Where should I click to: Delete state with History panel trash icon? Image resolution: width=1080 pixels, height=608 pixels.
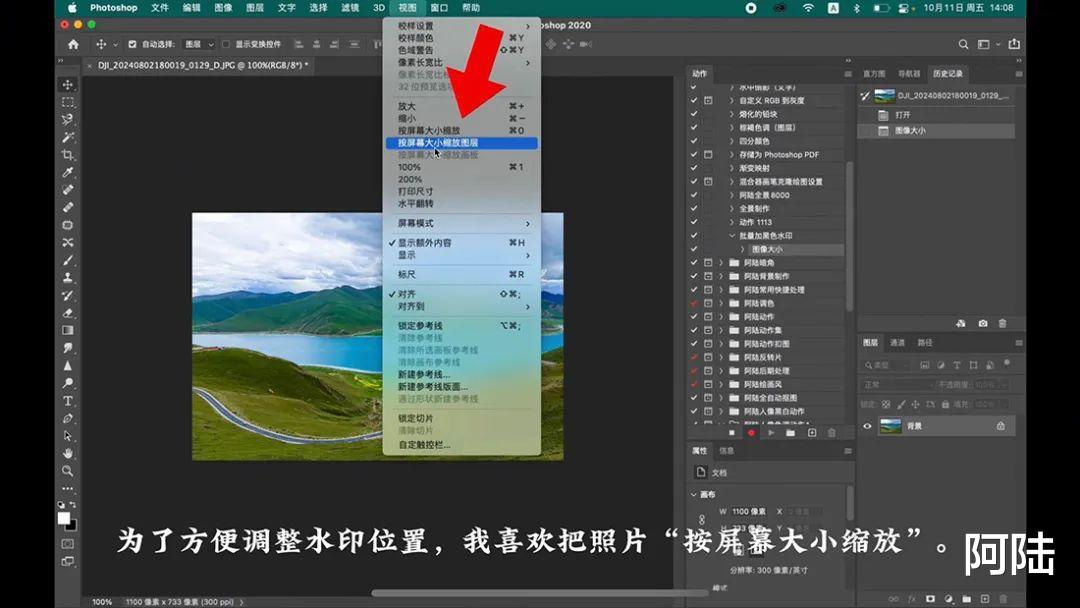[x=1002, y=324]
